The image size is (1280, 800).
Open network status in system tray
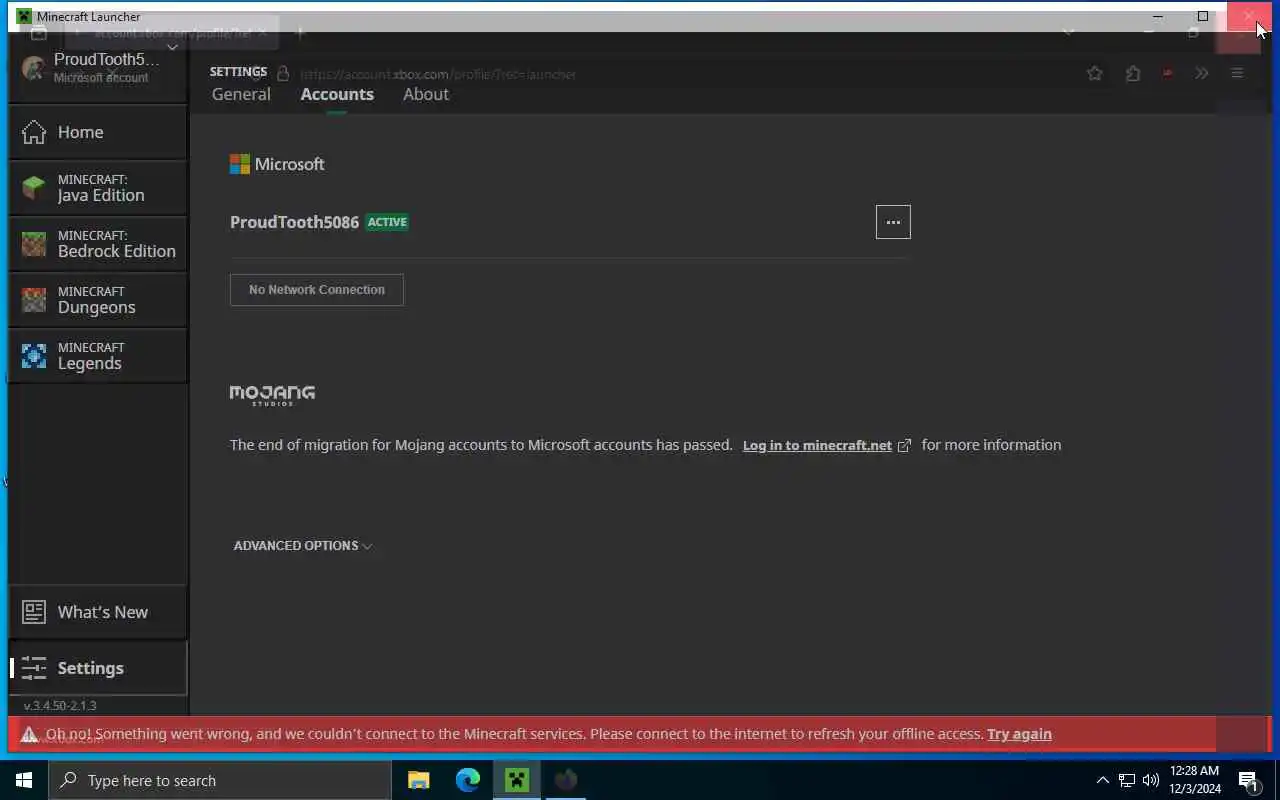pos(1126,780)
